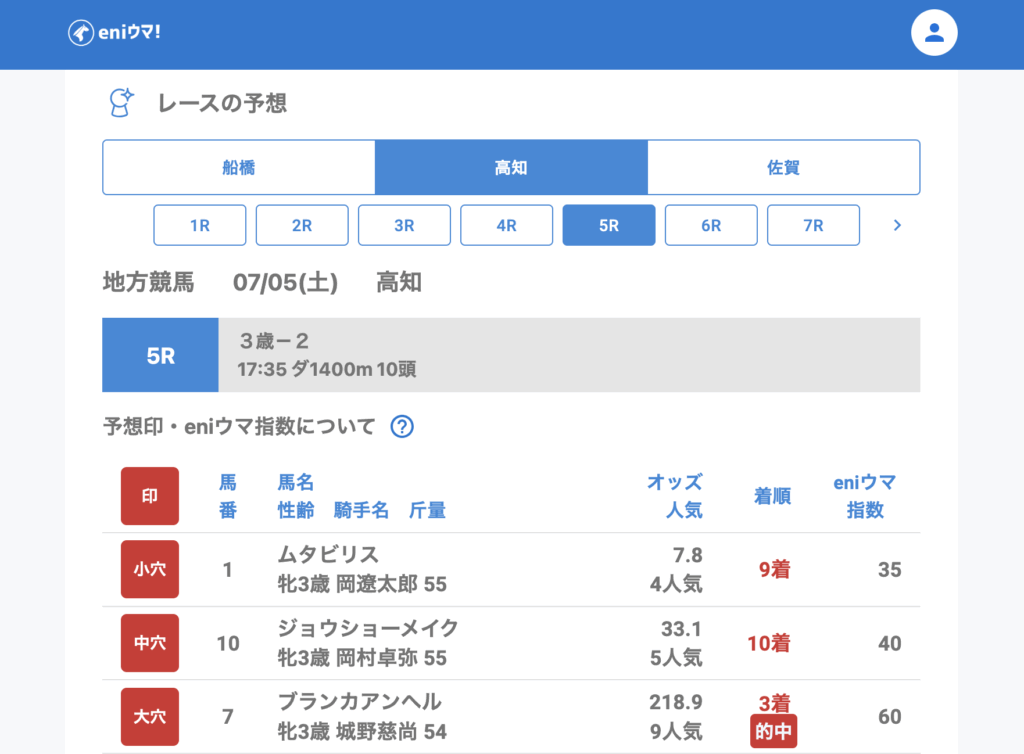Select race 2R
This screenshot has height=754, width=1024.
[x=302, y=226]
